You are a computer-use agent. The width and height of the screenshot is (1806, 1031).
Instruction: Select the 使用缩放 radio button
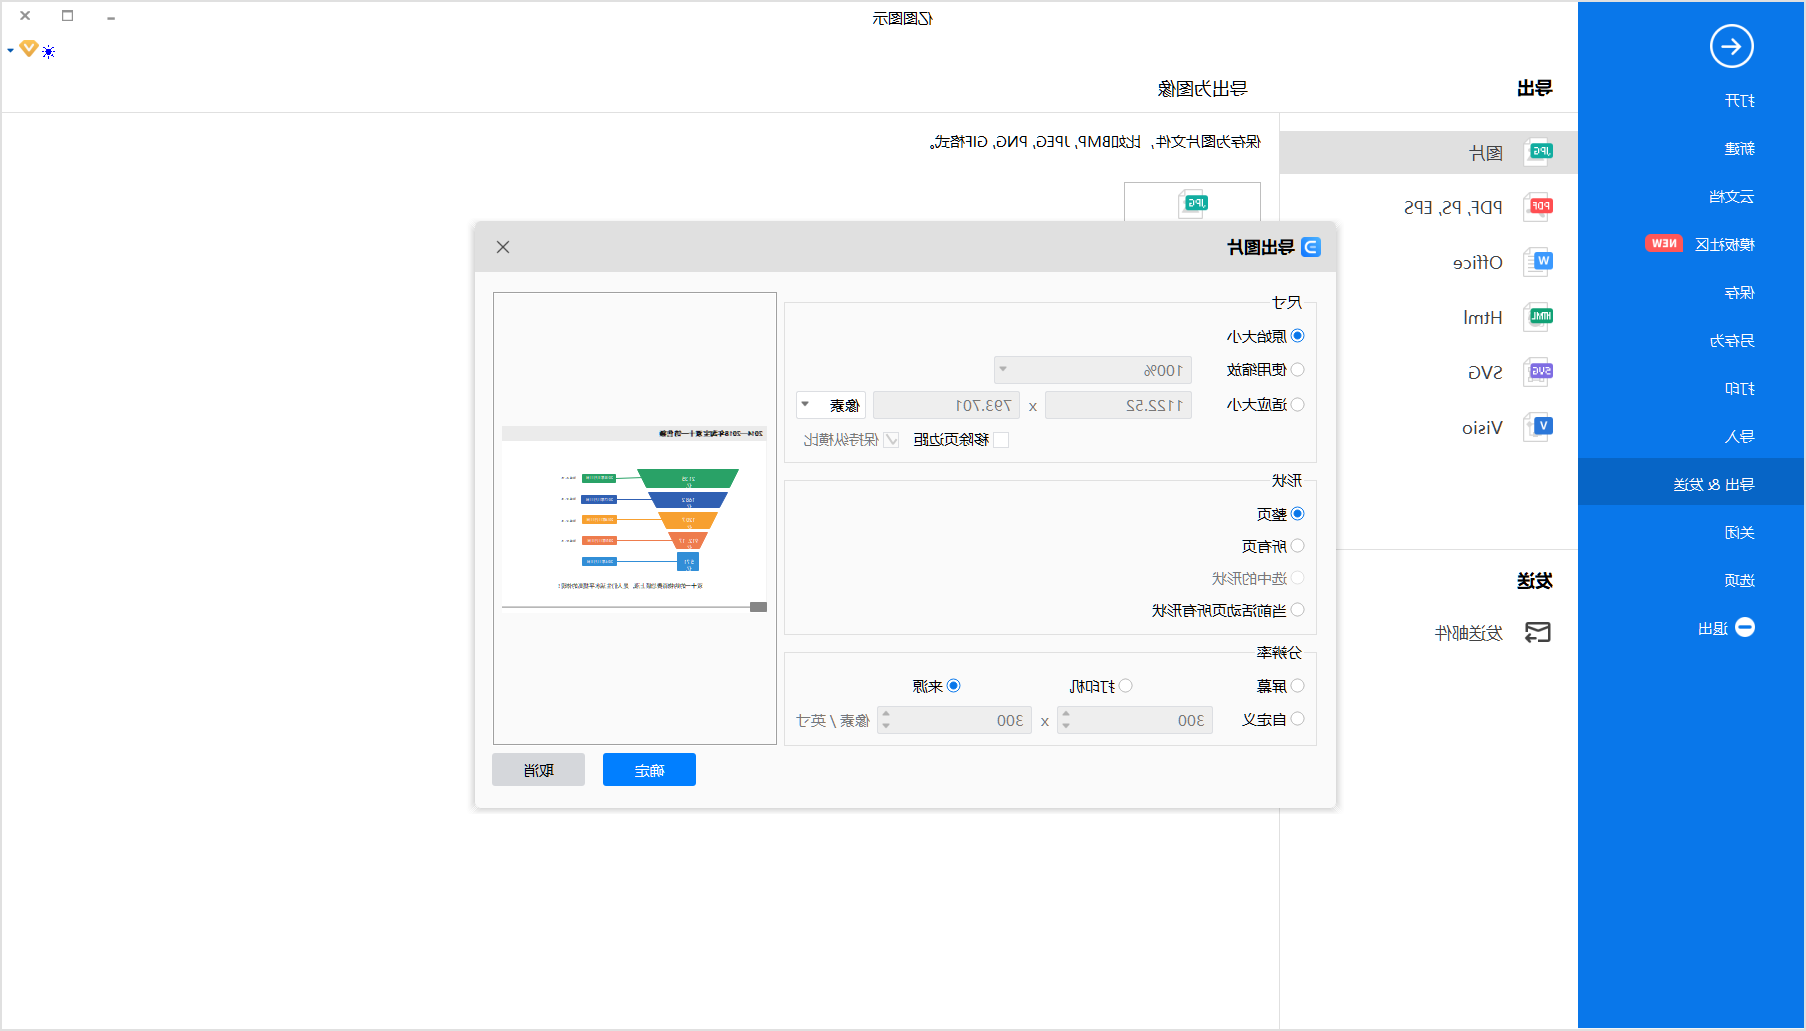tap(1297, 369)
